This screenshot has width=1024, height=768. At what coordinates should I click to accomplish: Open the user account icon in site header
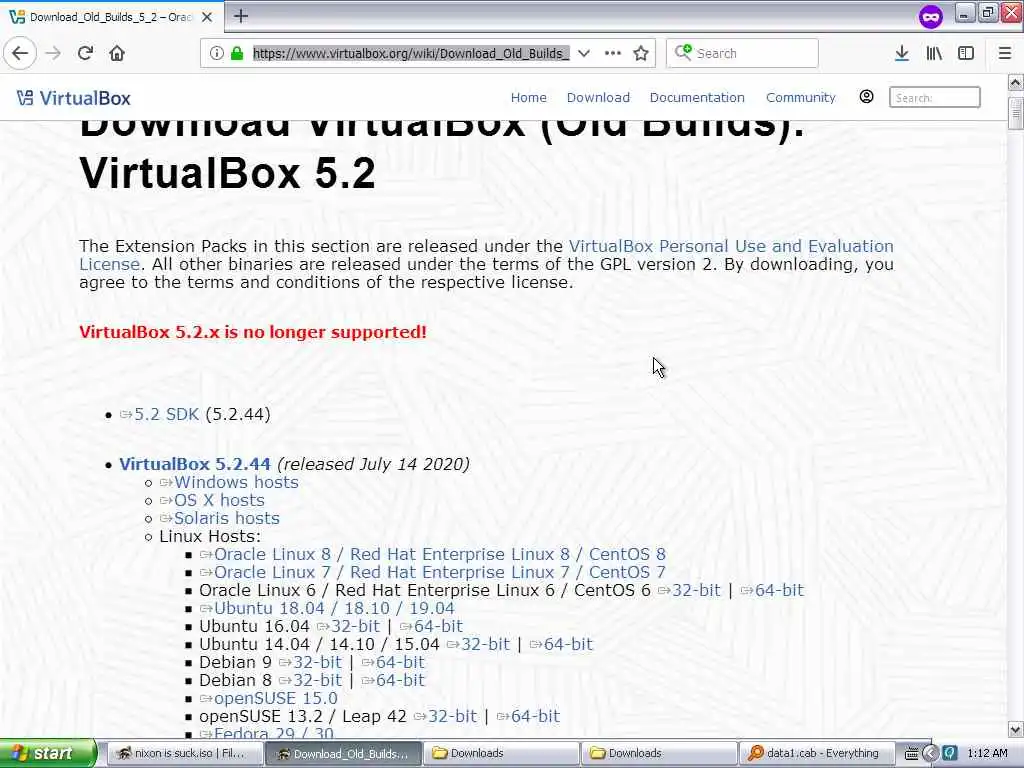click(x=866, y=97)
